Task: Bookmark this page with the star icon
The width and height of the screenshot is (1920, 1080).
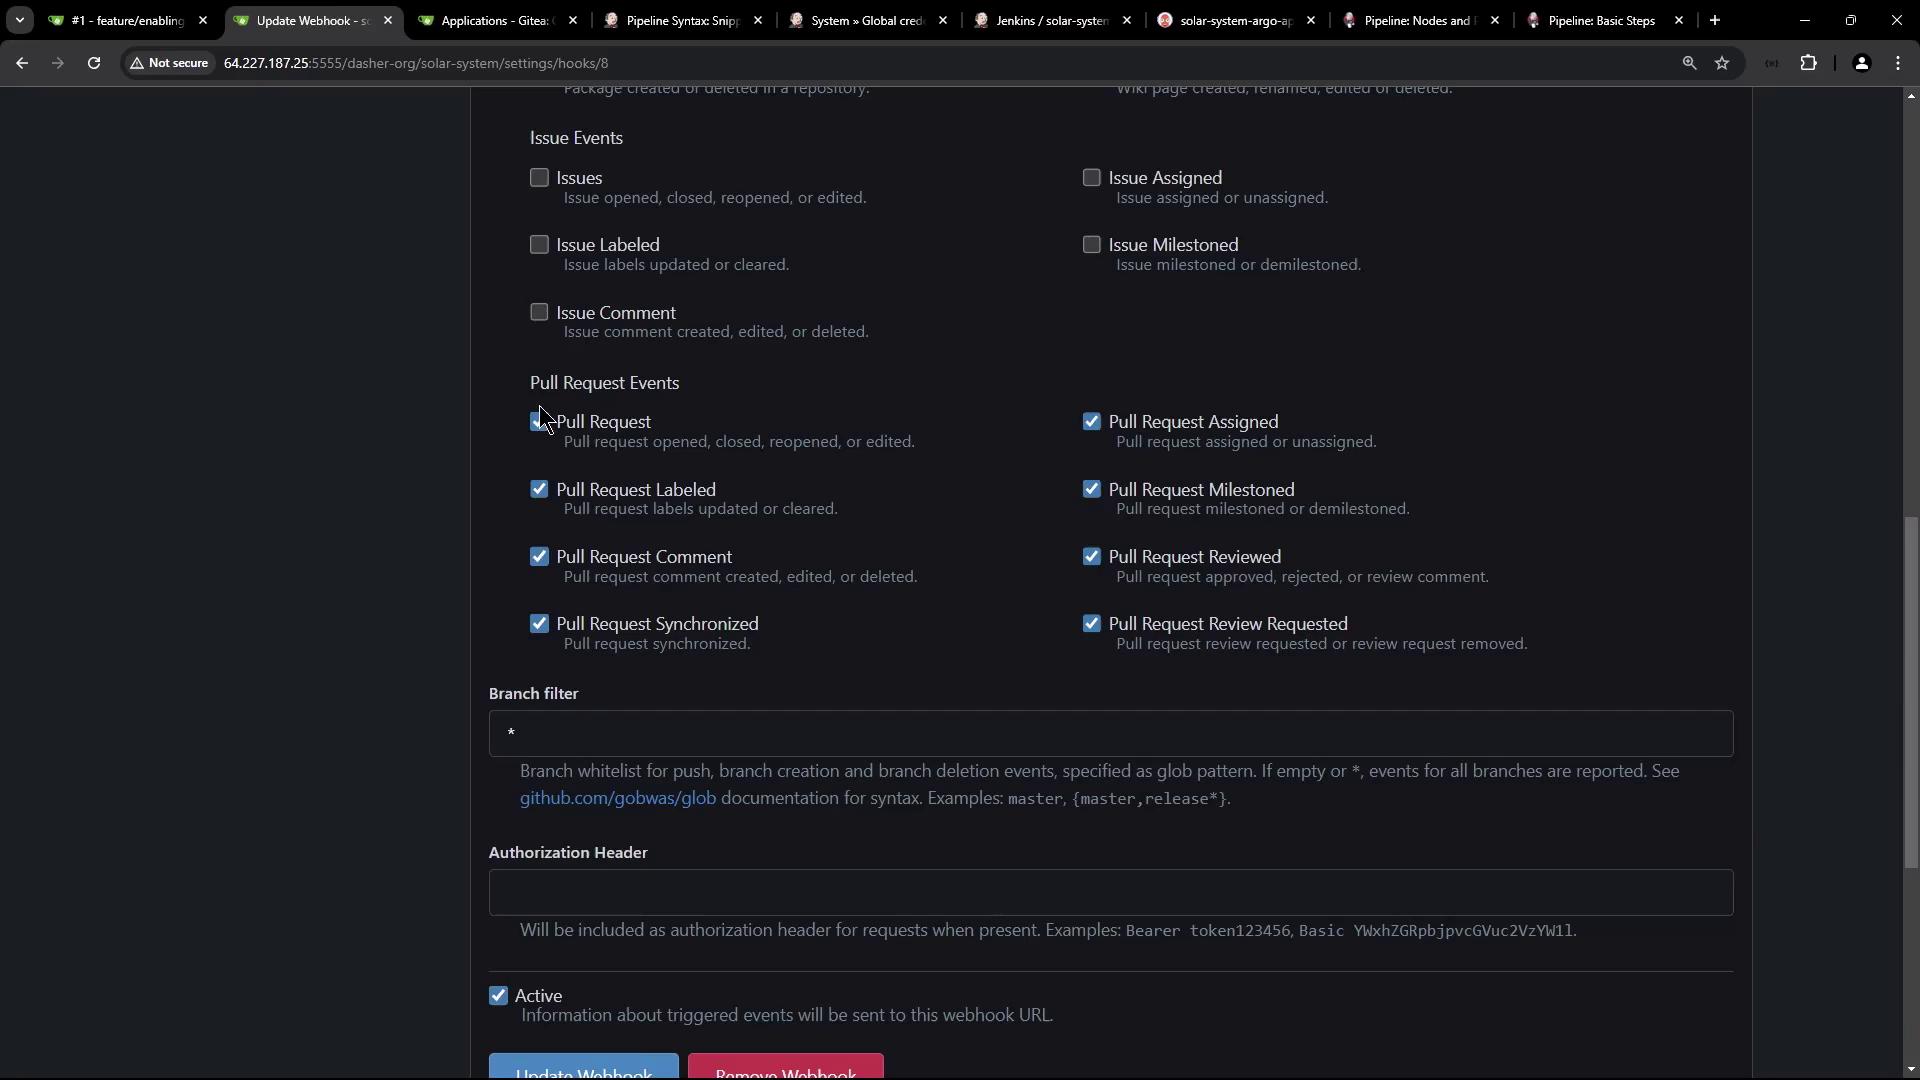Action: click(x=1722, y=63)
